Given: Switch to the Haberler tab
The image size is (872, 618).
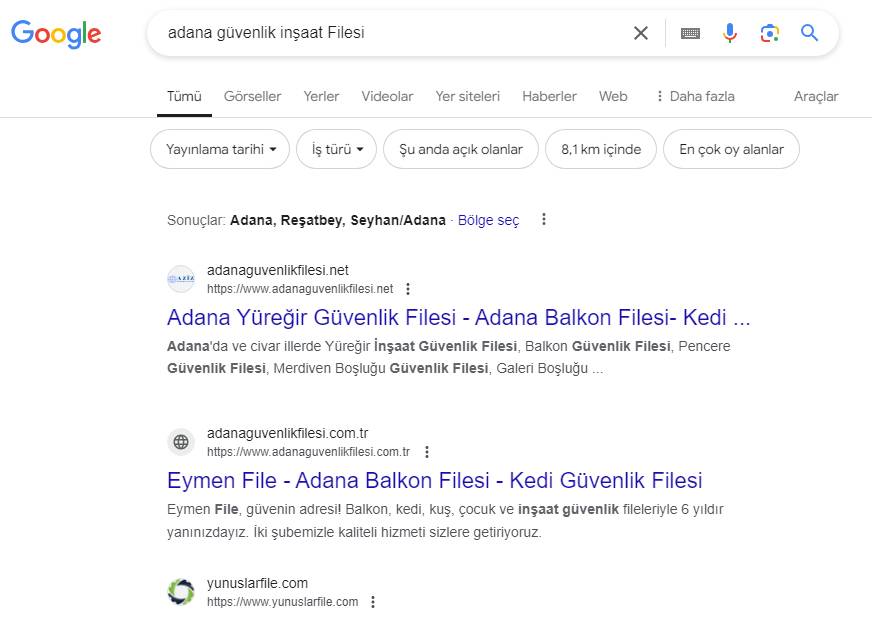Looking at the screenshot, I should (x=549, y=96).
